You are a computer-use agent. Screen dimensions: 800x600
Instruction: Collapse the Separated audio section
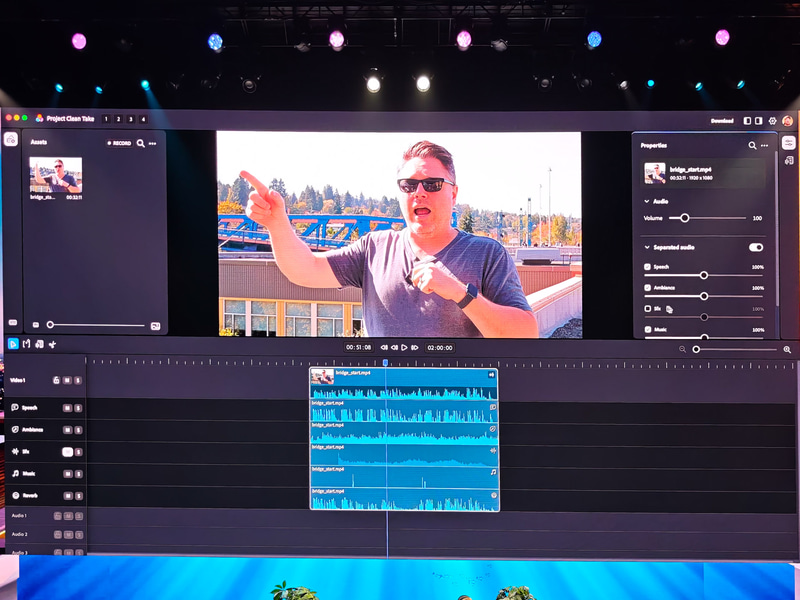pos(647,247)
